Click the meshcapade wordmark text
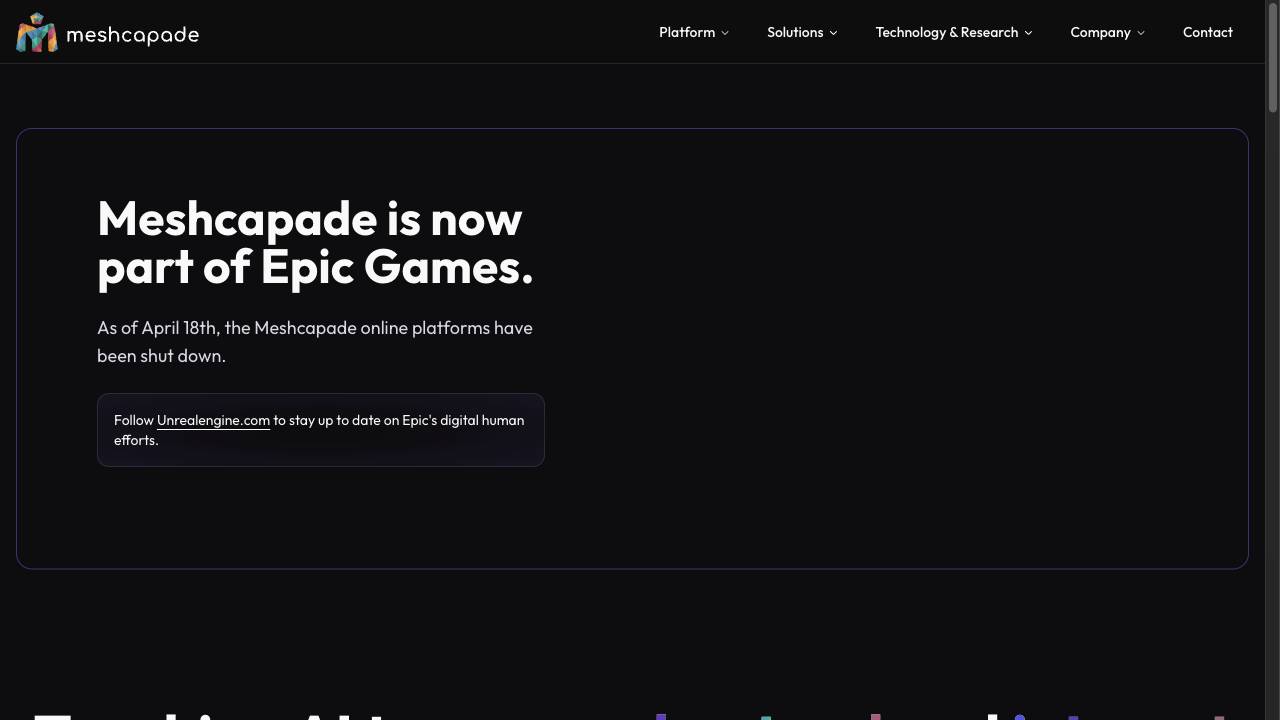 (x=132, y=35)
